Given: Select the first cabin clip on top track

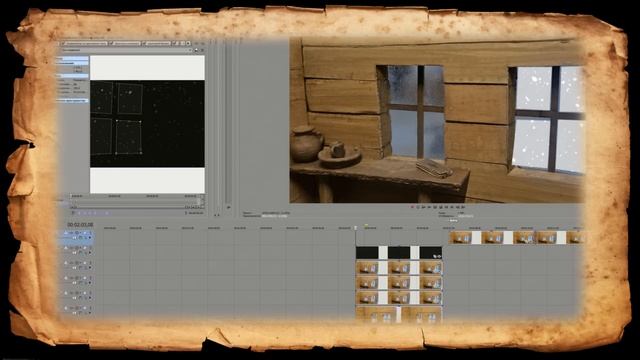Looking at the screenshot, I should (x=460, y=238).
